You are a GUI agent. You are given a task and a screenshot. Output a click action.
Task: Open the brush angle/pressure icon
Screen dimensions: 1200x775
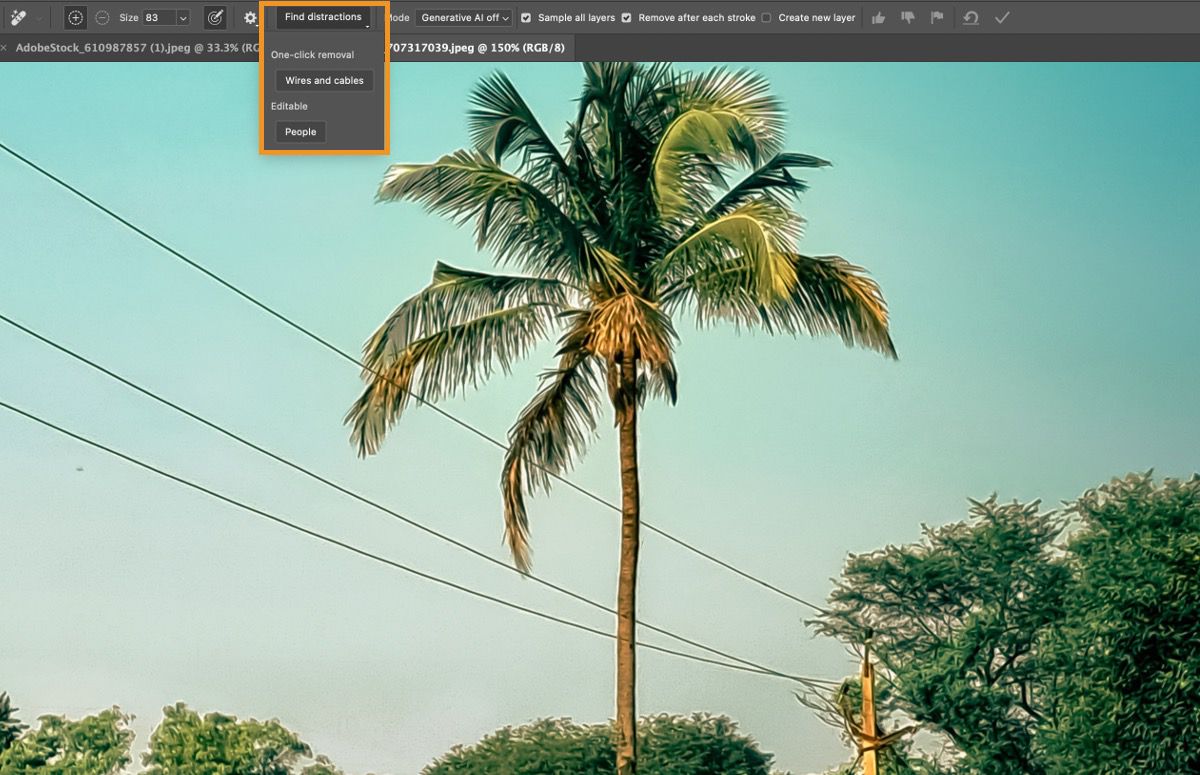[x=213, y=17]
